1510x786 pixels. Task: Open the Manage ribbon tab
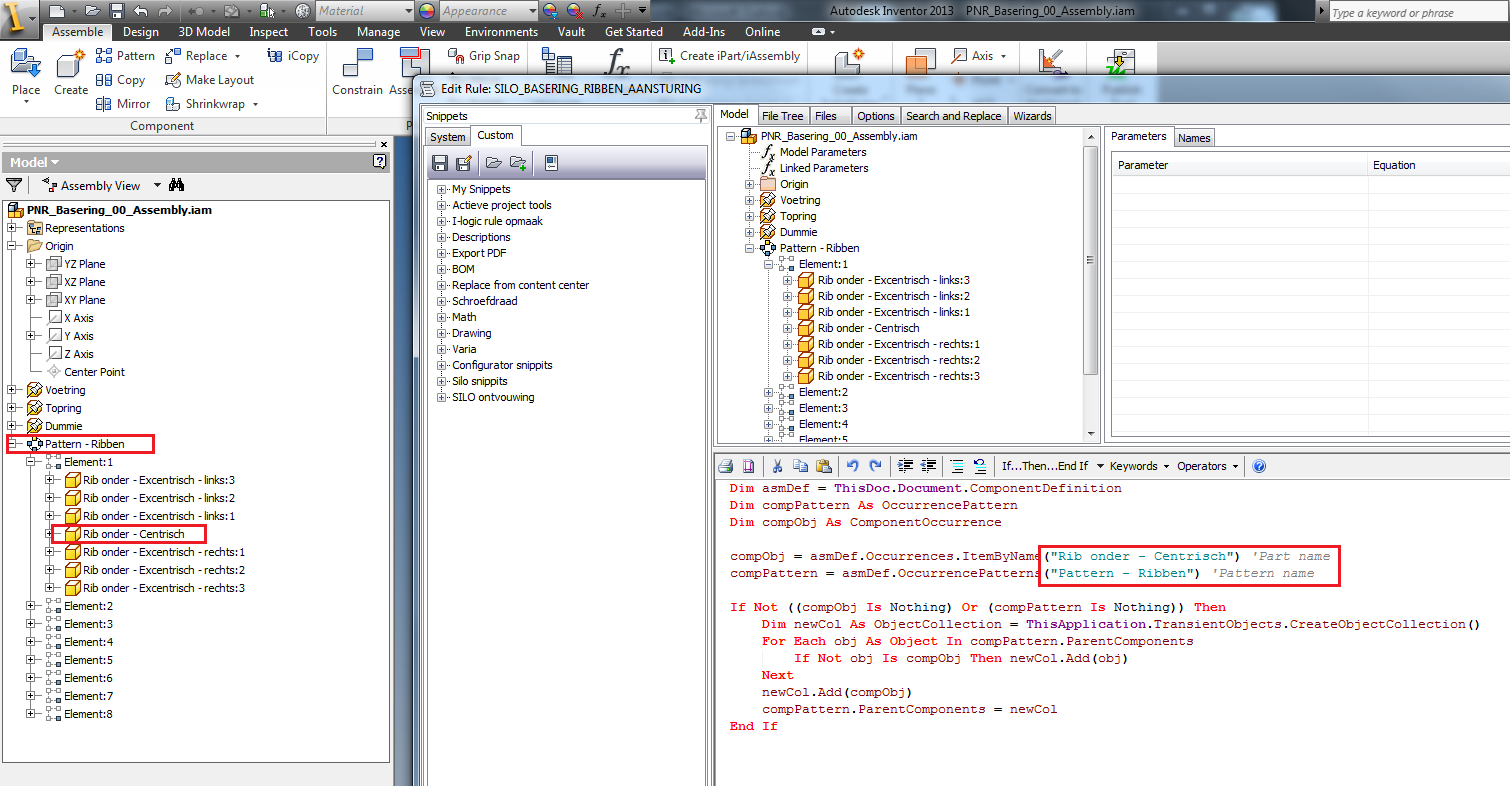coord(378,31)
